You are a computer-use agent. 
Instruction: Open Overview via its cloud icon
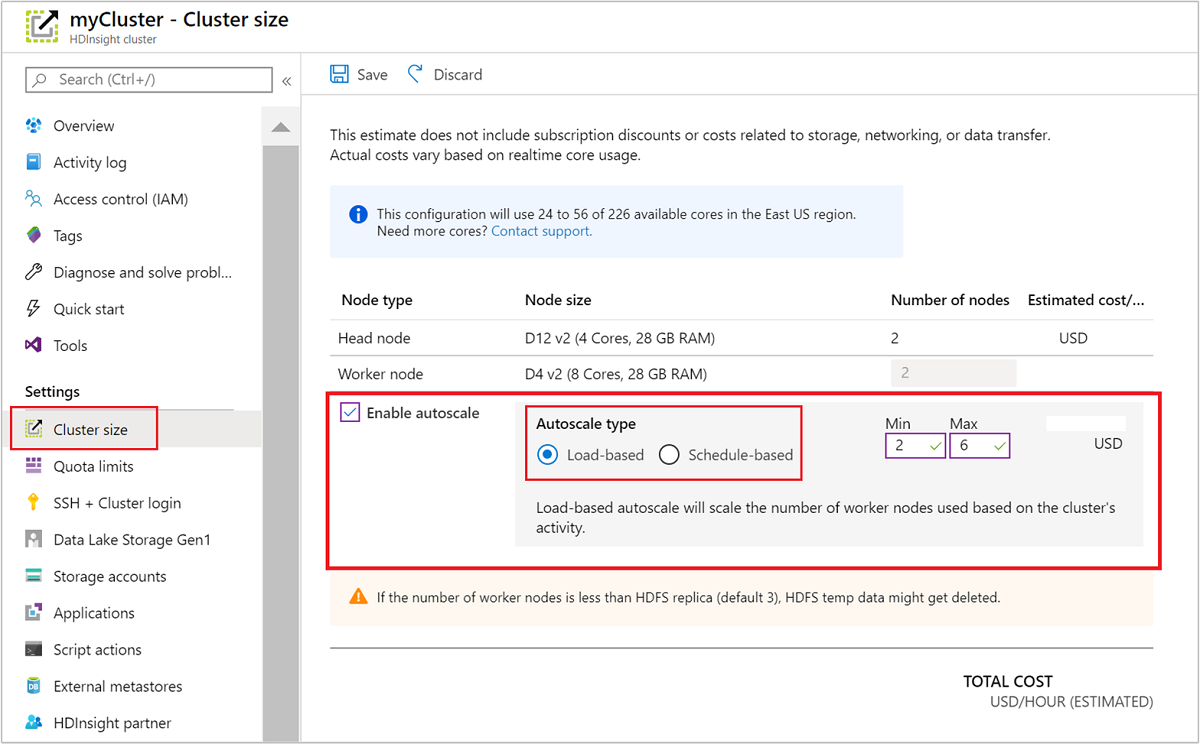(x=34, y=126)
